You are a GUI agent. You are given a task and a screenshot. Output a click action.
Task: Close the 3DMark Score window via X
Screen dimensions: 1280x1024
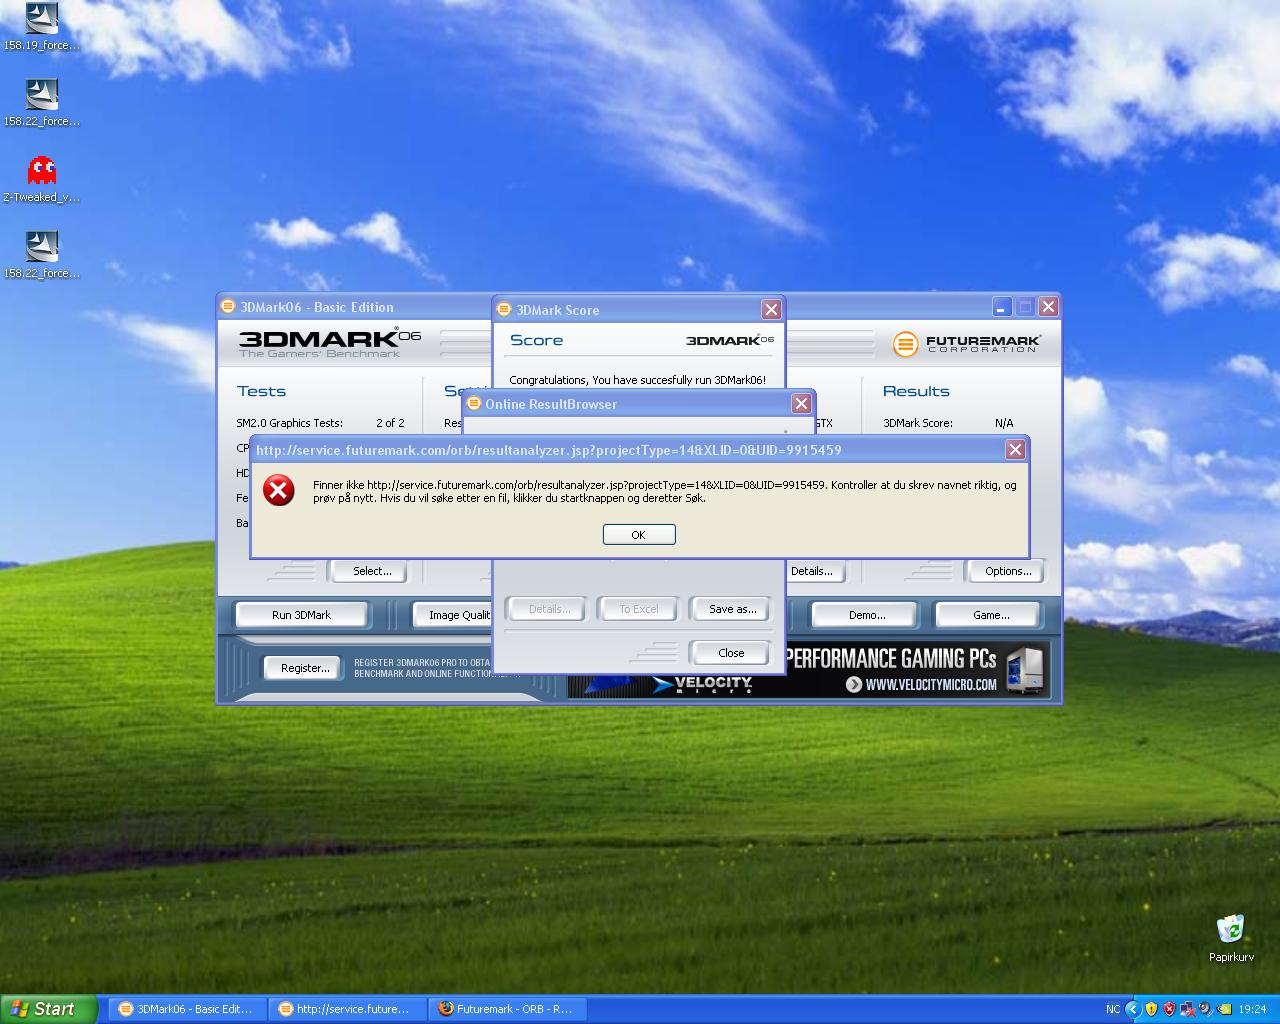pyautogui.click(x=771, y=309)
